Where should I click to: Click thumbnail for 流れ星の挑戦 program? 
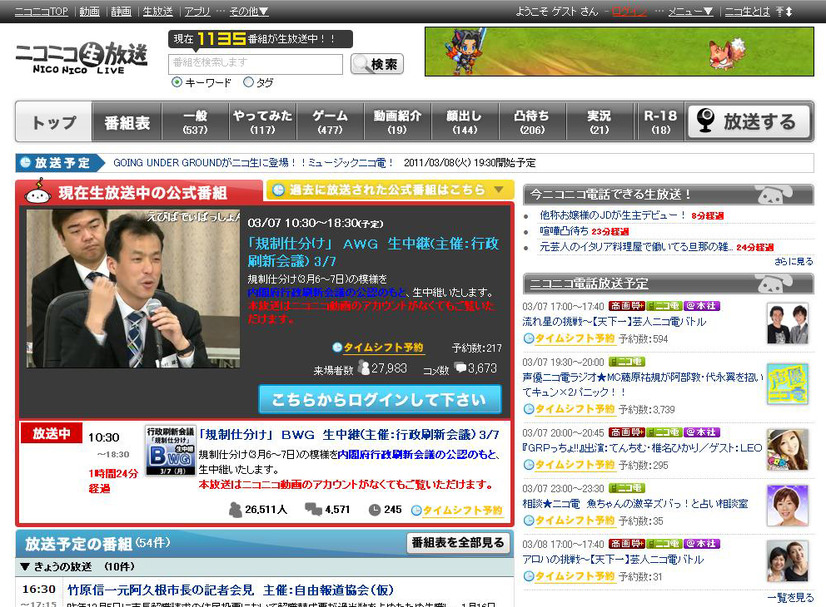tap(788, 324)
